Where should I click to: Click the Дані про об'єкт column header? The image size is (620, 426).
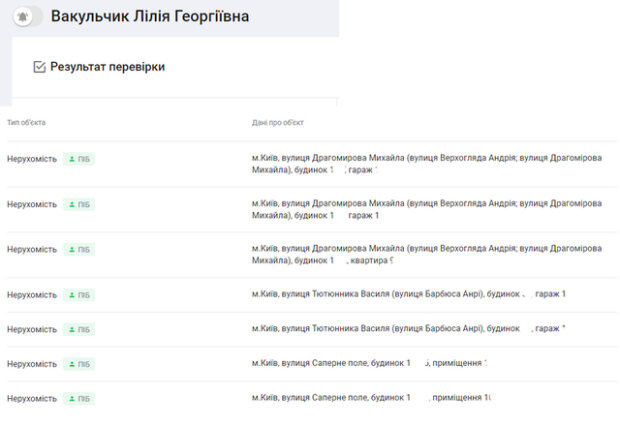(x=278, y=123)
